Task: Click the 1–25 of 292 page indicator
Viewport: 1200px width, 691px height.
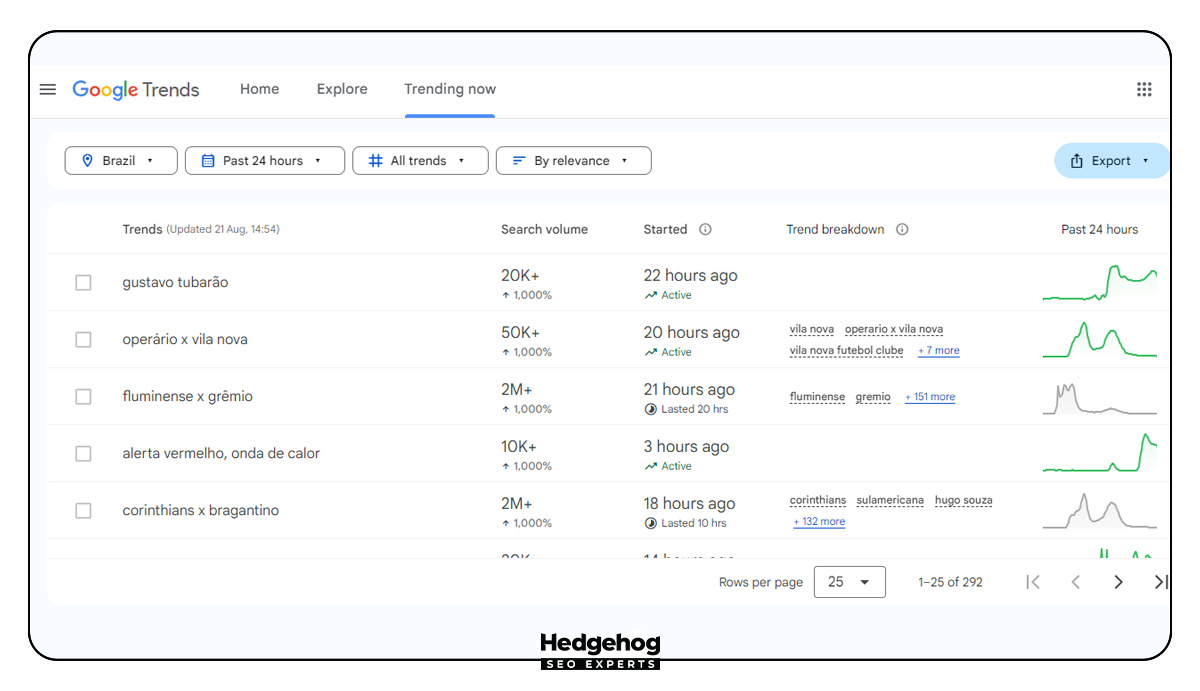Action: [950, 582]
